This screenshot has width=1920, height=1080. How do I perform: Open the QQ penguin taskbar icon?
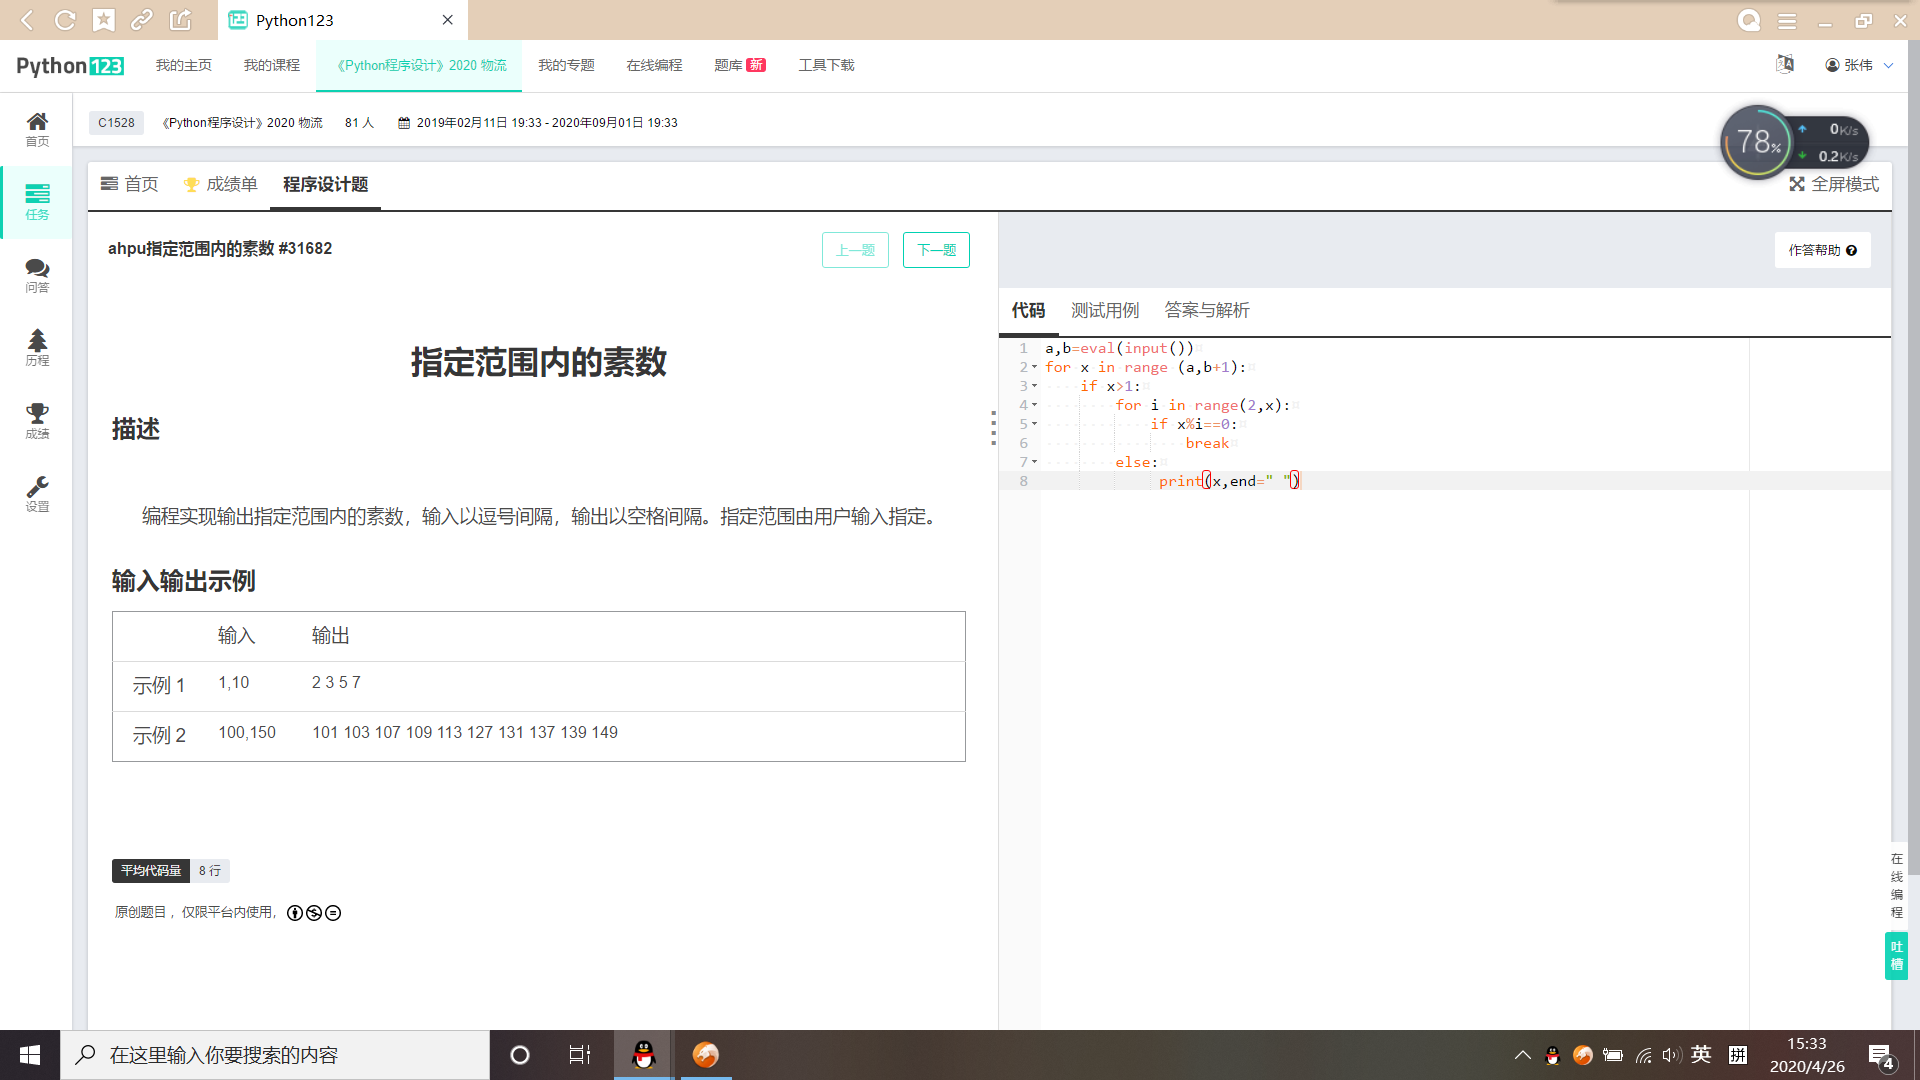644,1054
